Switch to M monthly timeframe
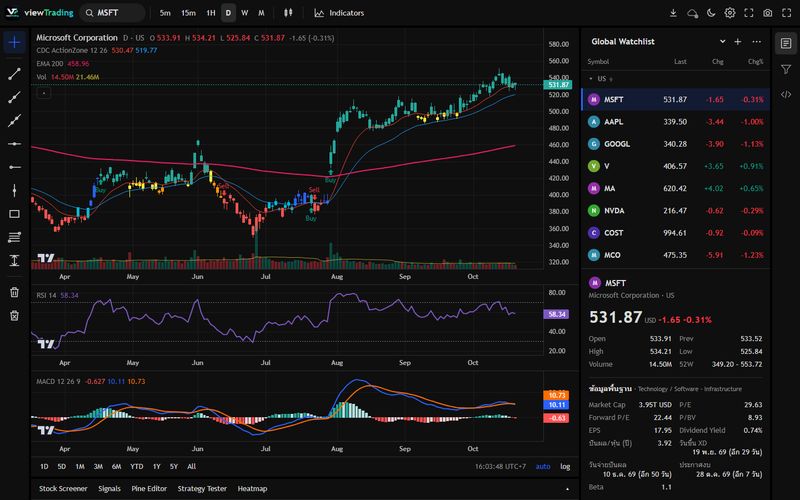This screenshot has width=800, height=500. (x=261, y=13)
